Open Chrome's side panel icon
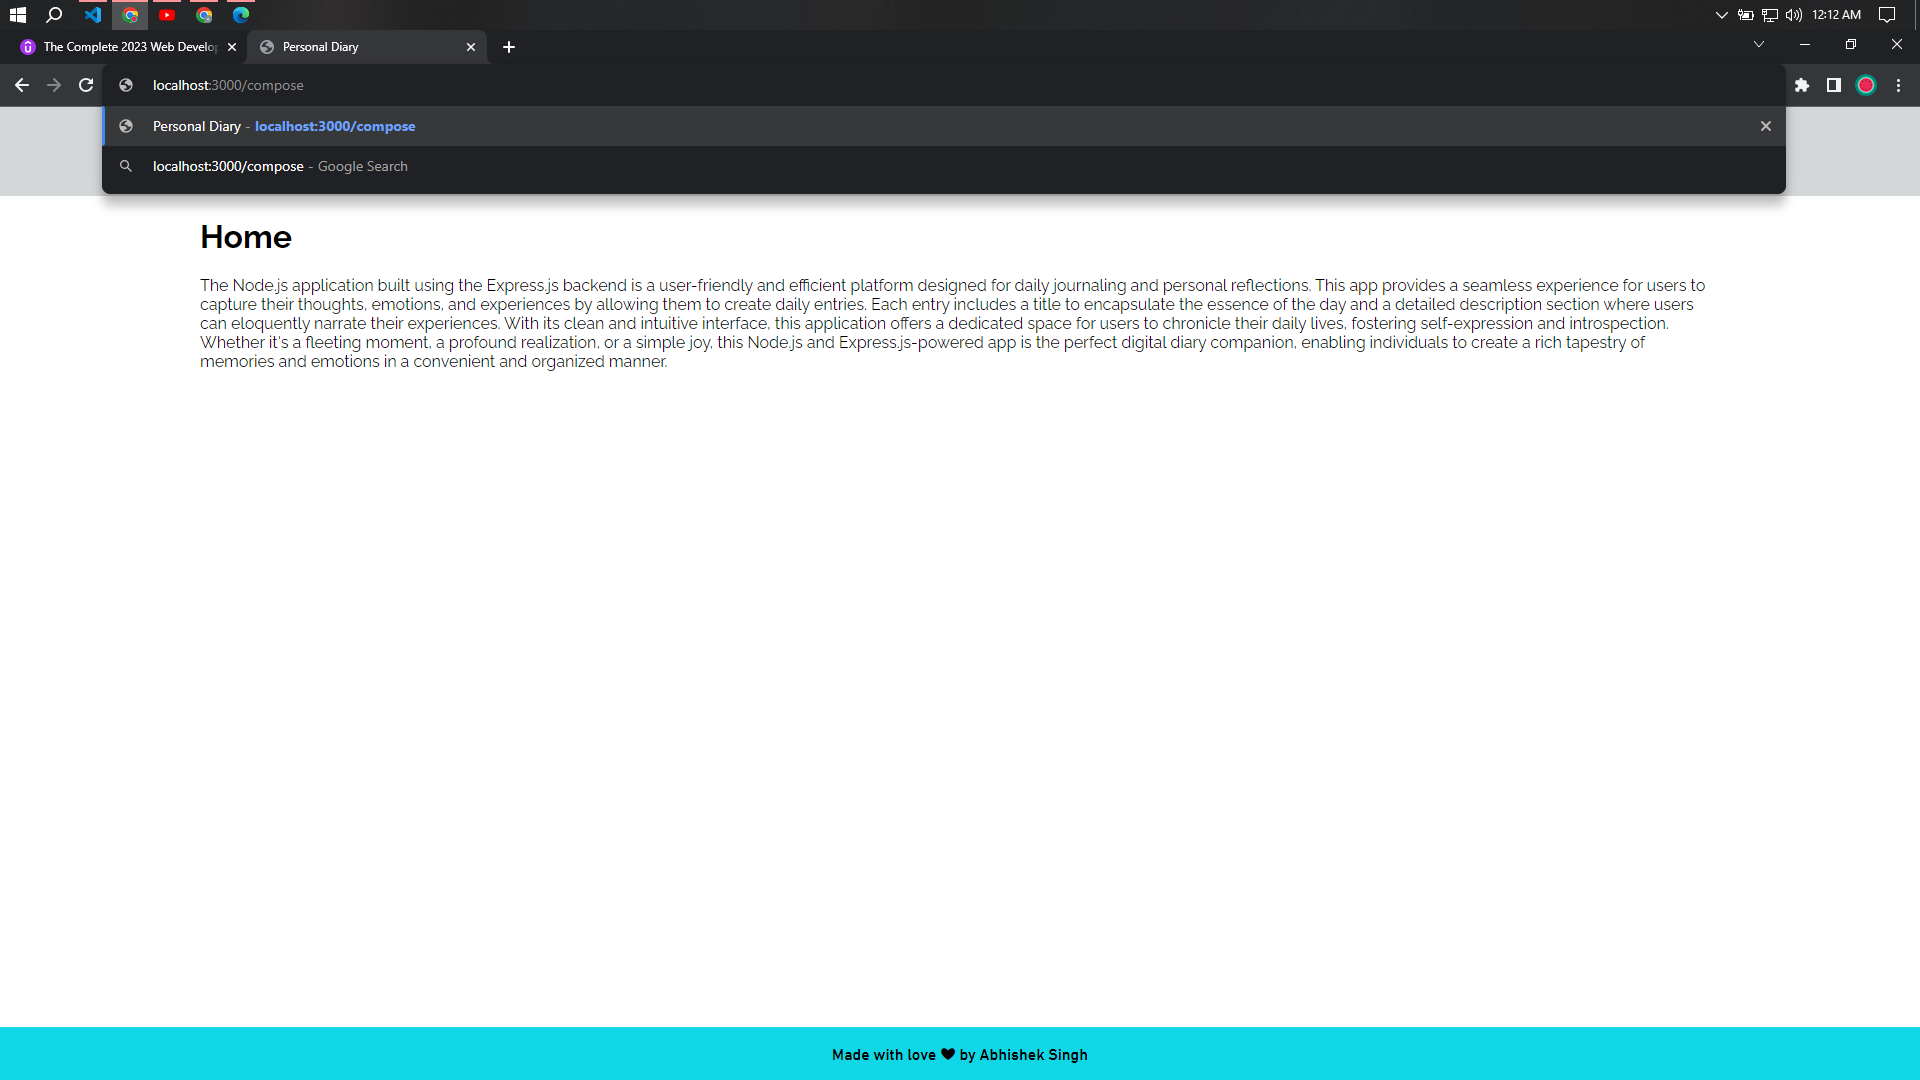The height and width of the screenshot is (1080, 1920). pyautogui.click(x=1834, y=85)
